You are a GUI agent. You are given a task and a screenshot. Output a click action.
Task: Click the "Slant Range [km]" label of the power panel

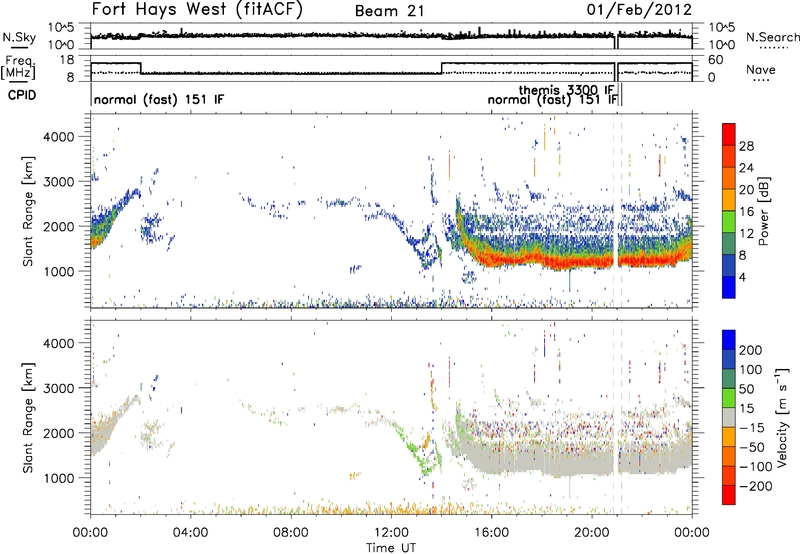[x=28, y=211]
